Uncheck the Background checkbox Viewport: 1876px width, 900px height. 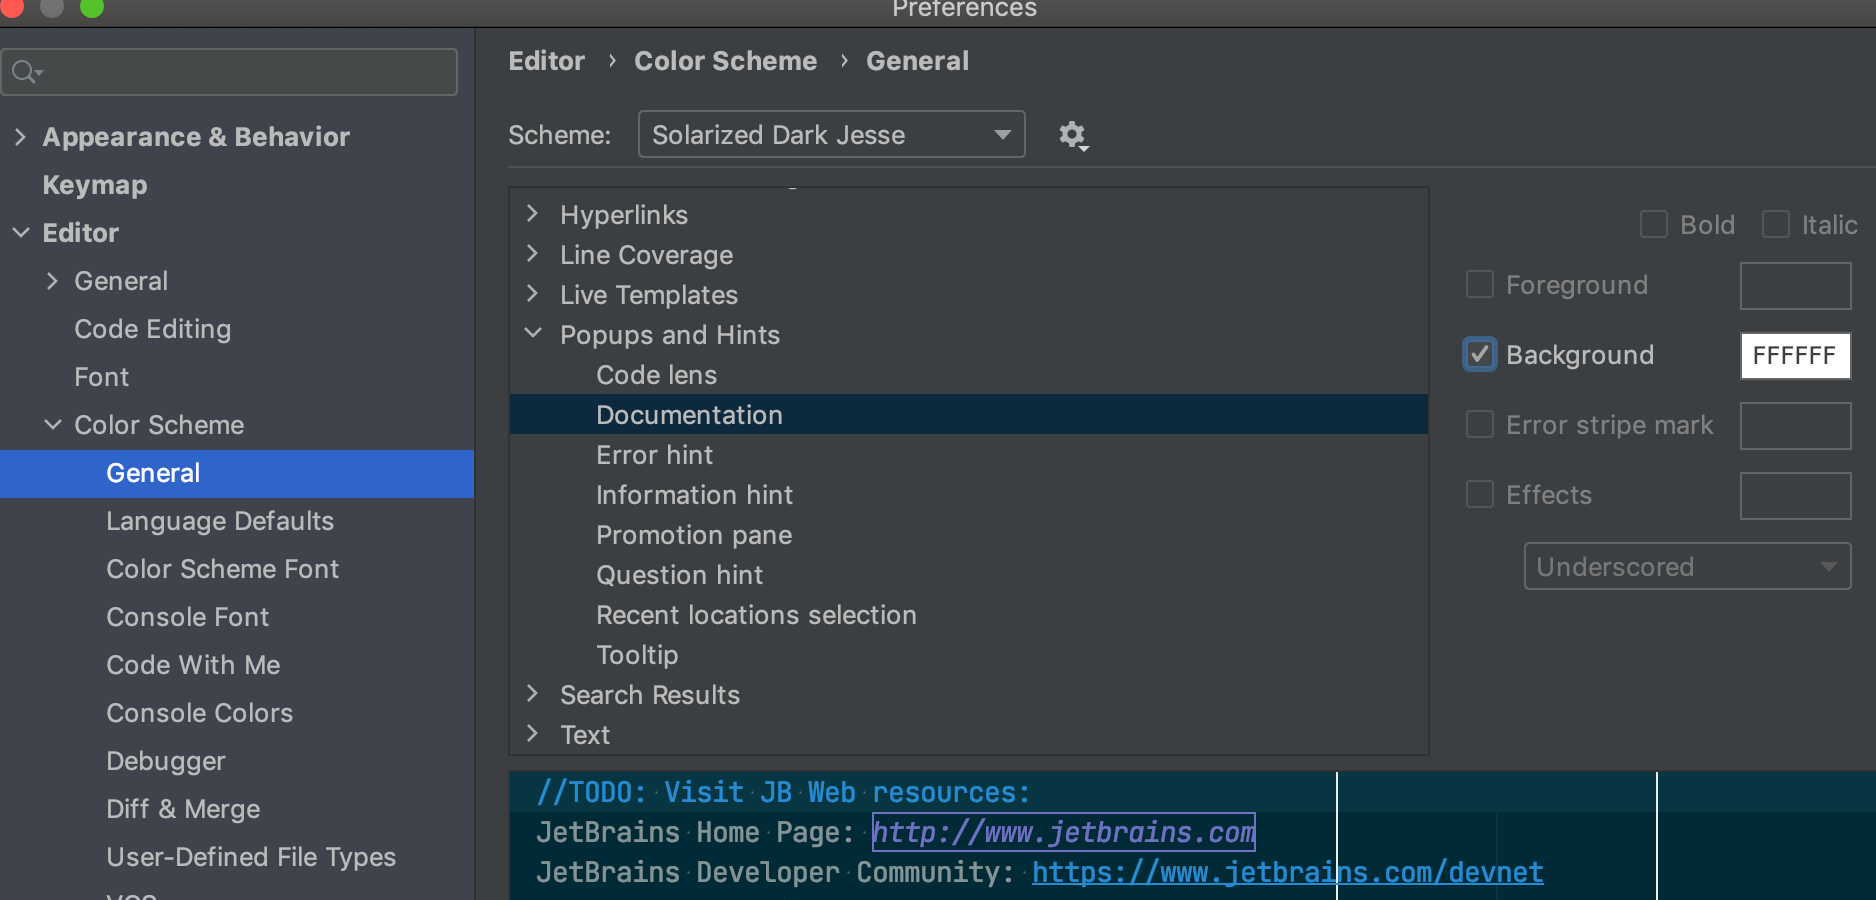pyautogui.click(x=1480, y=355)
